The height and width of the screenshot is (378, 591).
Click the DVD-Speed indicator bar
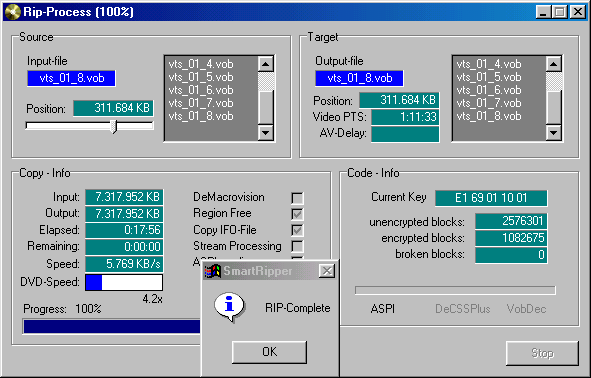tap(124, 282)
